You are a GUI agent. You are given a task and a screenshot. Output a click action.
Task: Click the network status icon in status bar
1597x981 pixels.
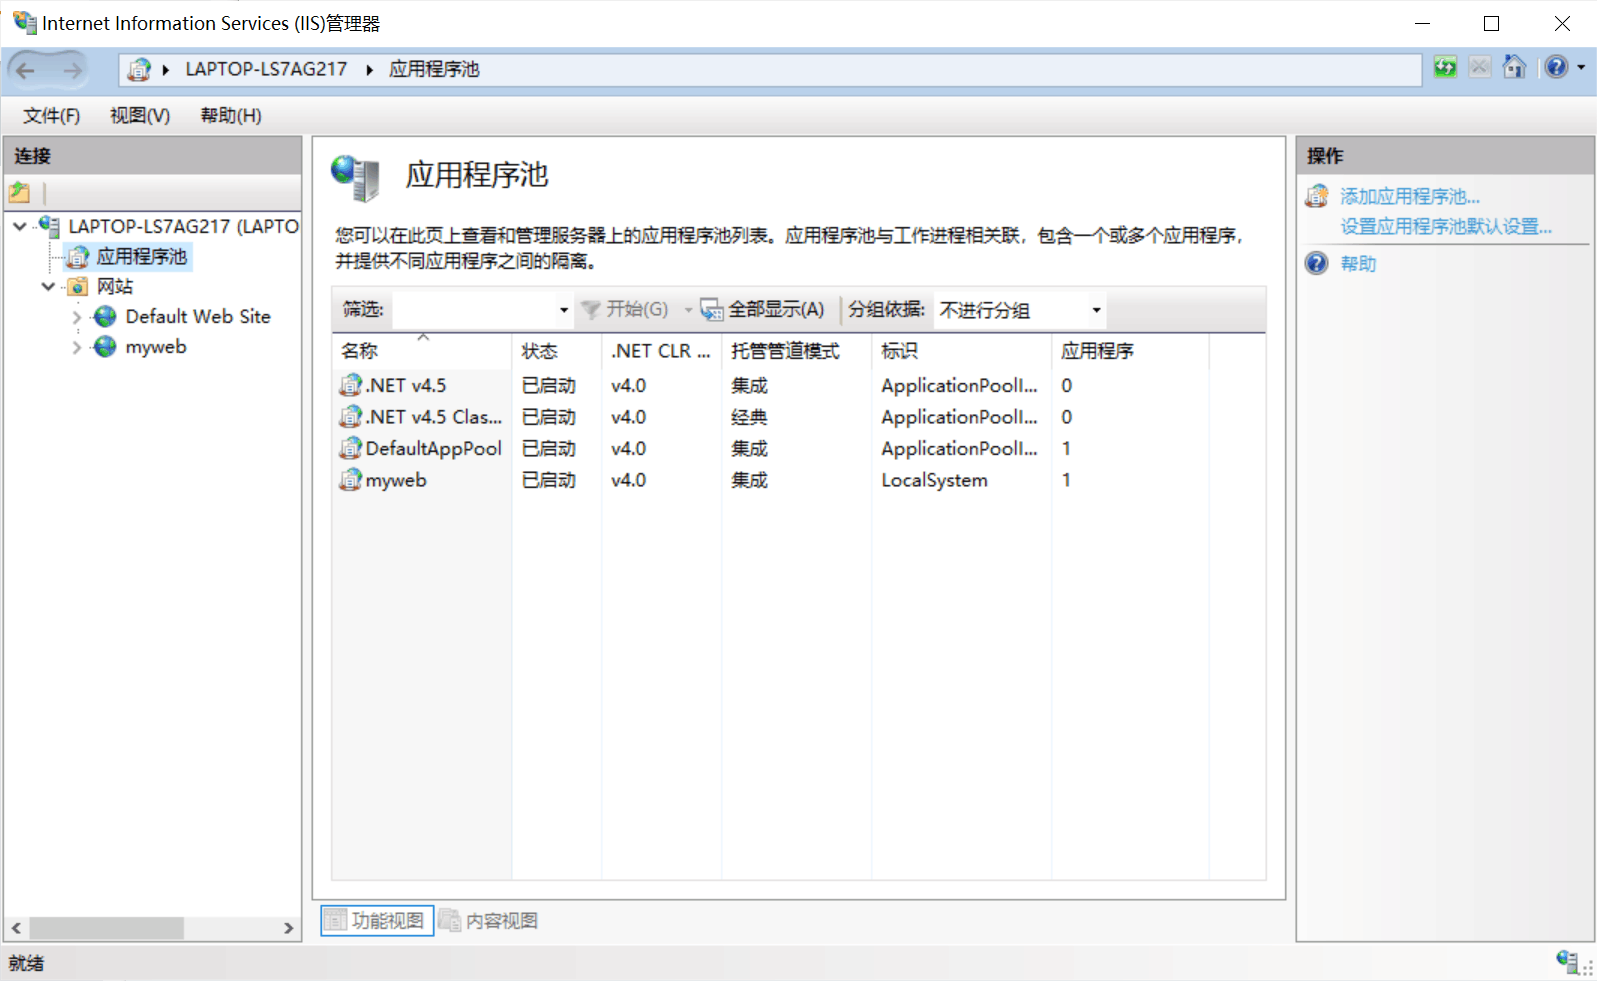[1568, 962]
